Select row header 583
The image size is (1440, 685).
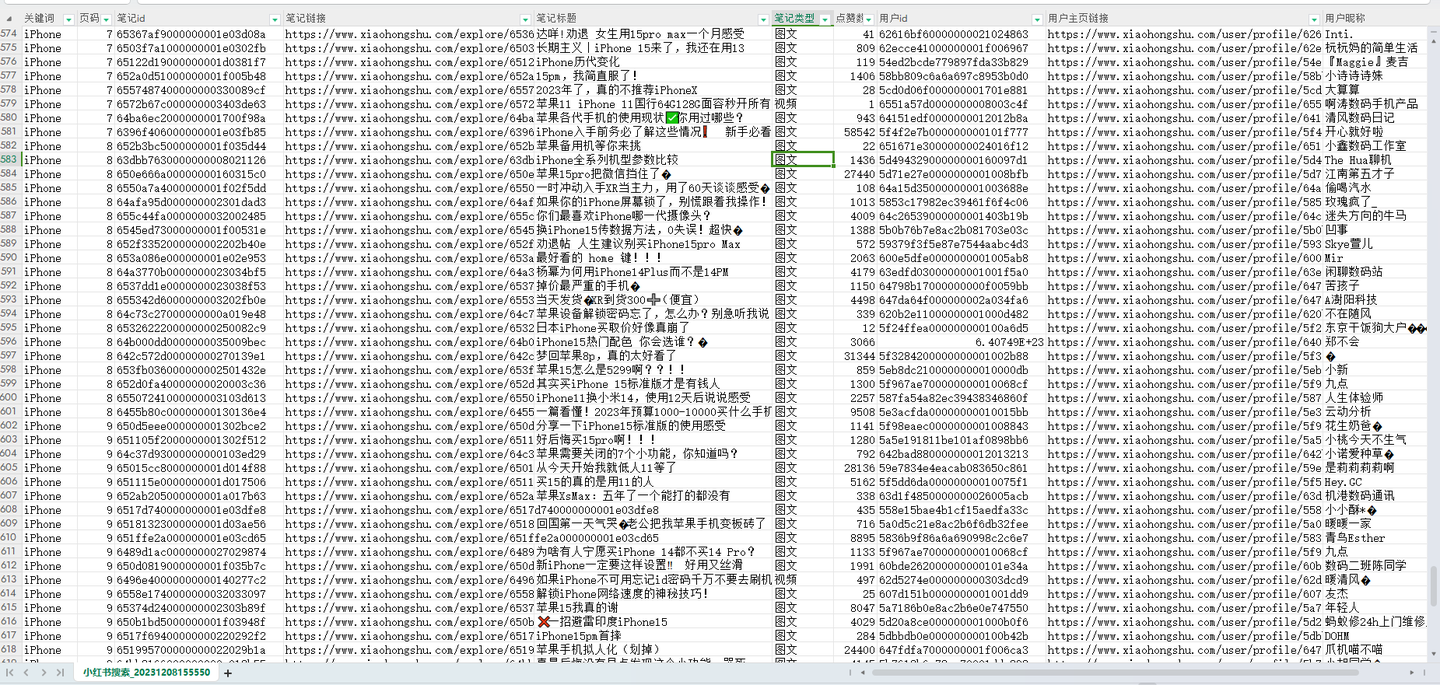coord(10,160)
